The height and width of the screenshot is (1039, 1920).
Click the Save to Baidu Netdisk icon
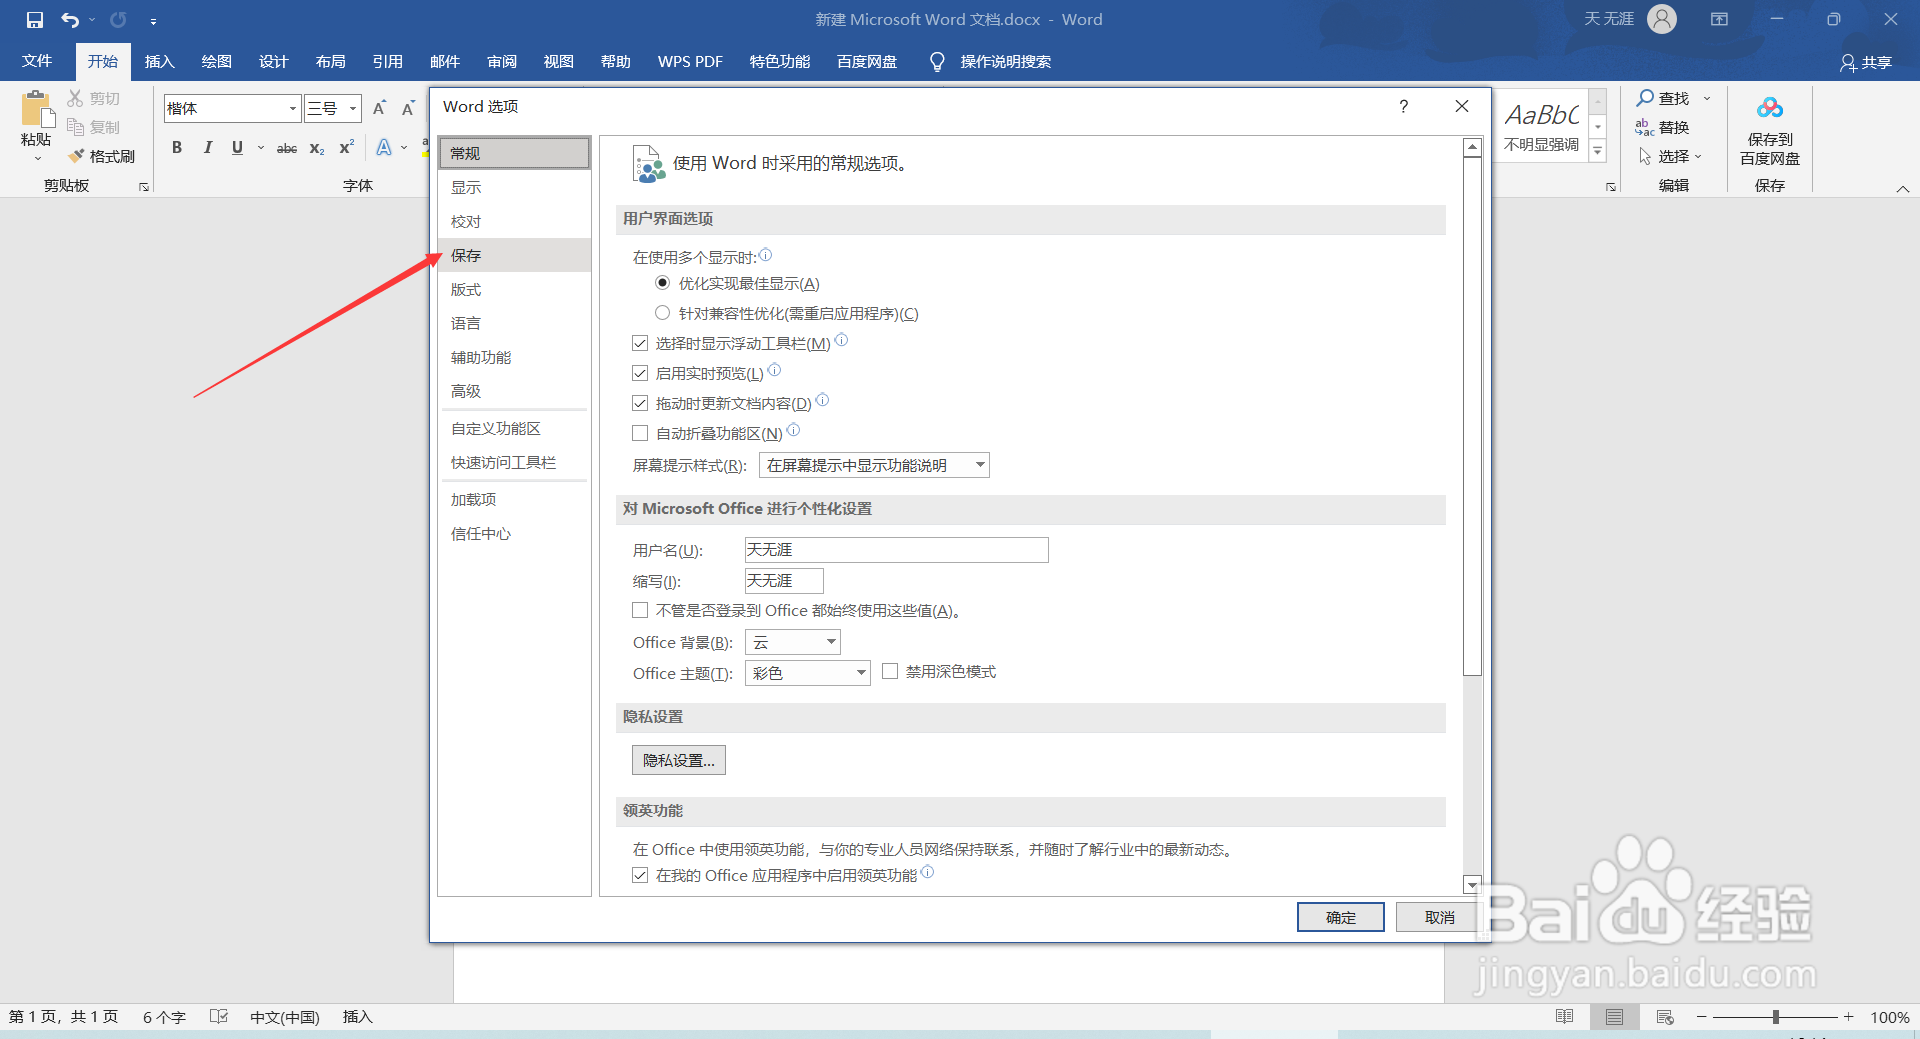click(1770, 107)
